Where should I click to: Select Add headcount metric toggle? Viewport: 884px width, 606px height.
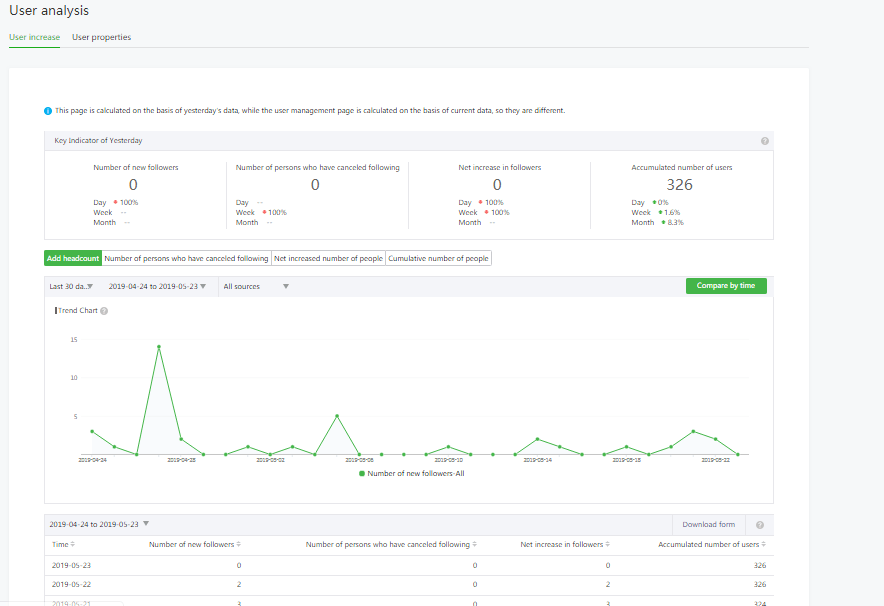[73, 258]
